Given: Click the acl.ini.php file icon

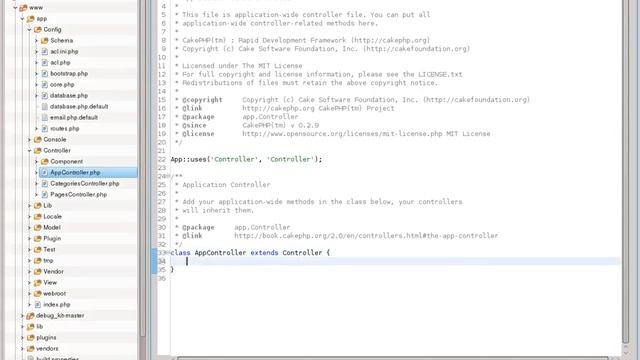Looking at the screenshot, I should 44,52.
